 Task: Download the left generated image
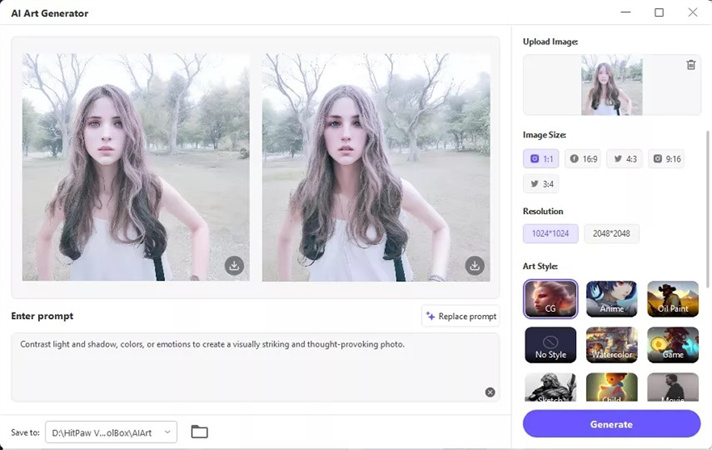234,266
